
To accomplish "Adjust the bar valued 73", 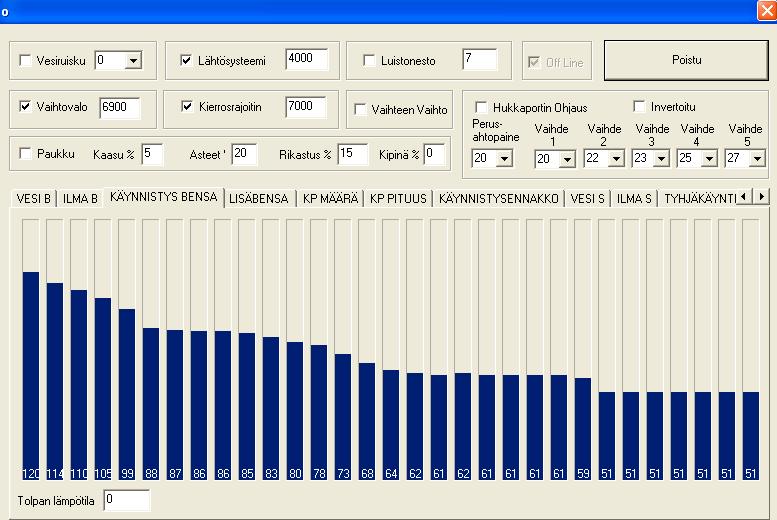I will coord(343,349).
